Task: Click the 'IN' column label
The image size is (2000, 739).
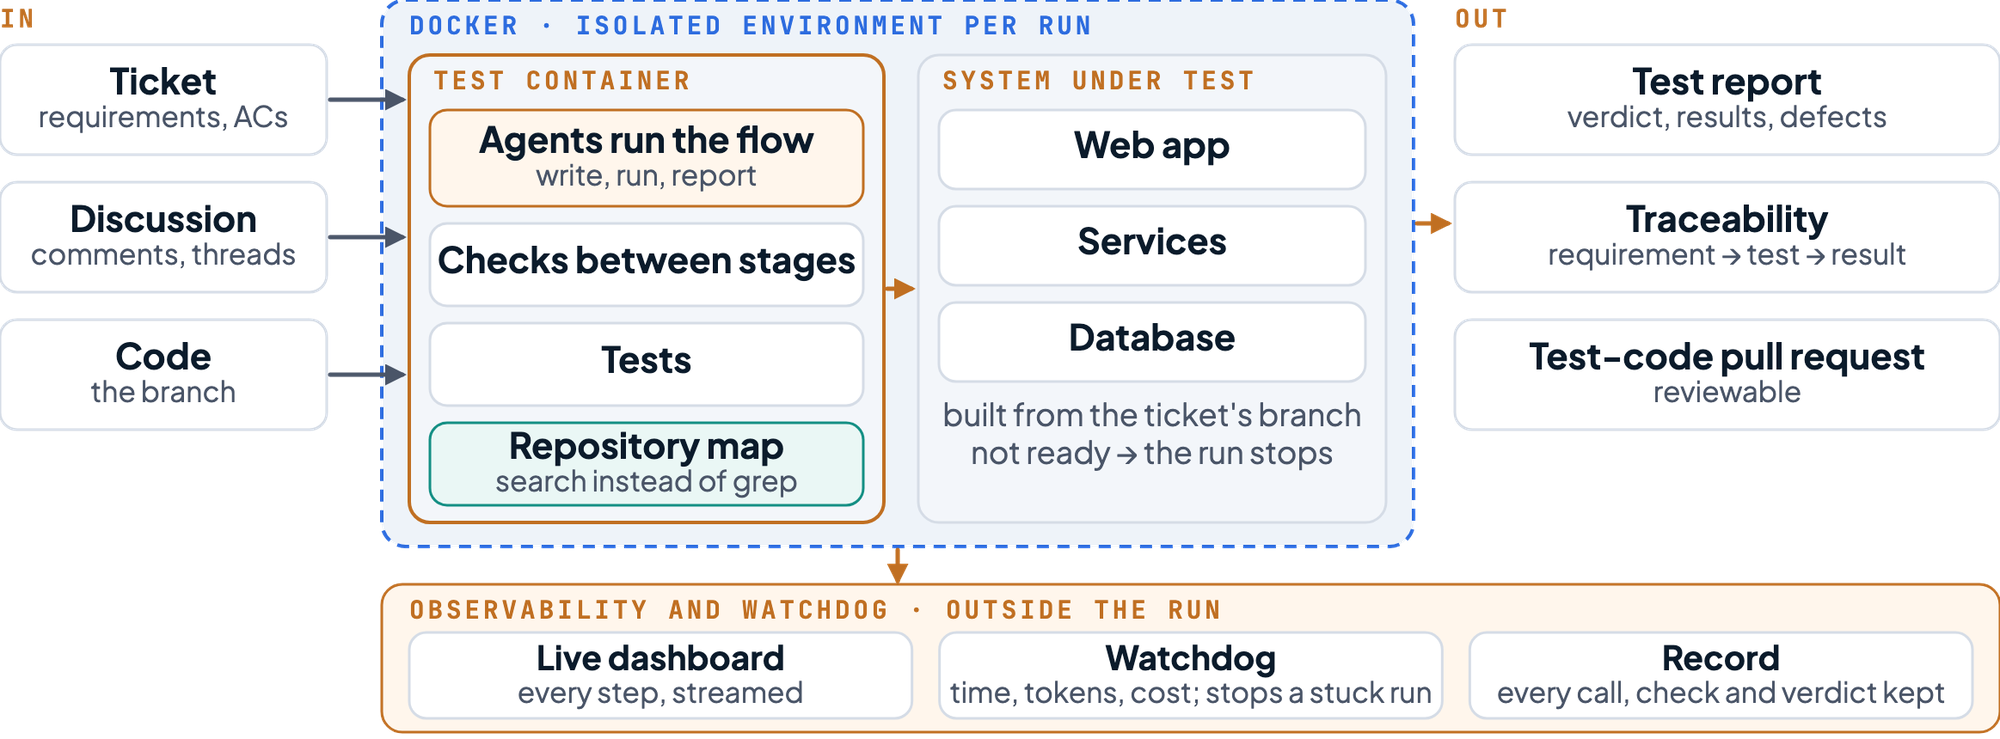Action: (x=17, y=19)
